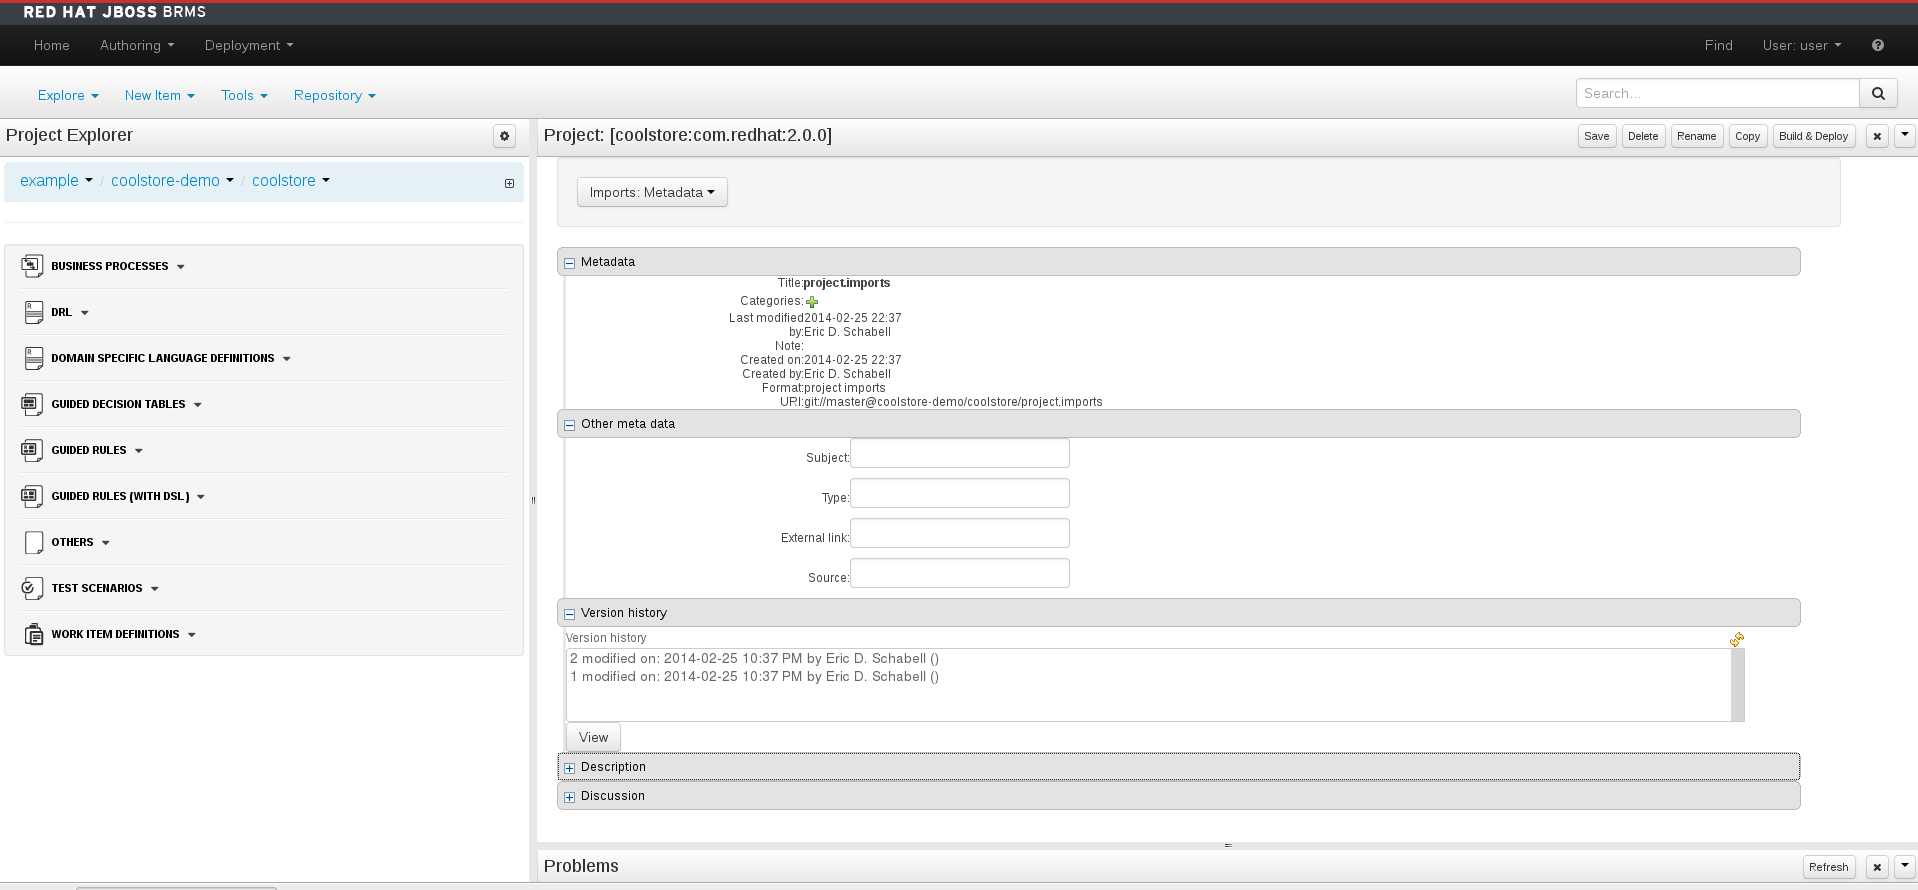The height and width of the screenshot is (890, 1918).
Task: Click the Source input field
Action: (x=960, y=573)
